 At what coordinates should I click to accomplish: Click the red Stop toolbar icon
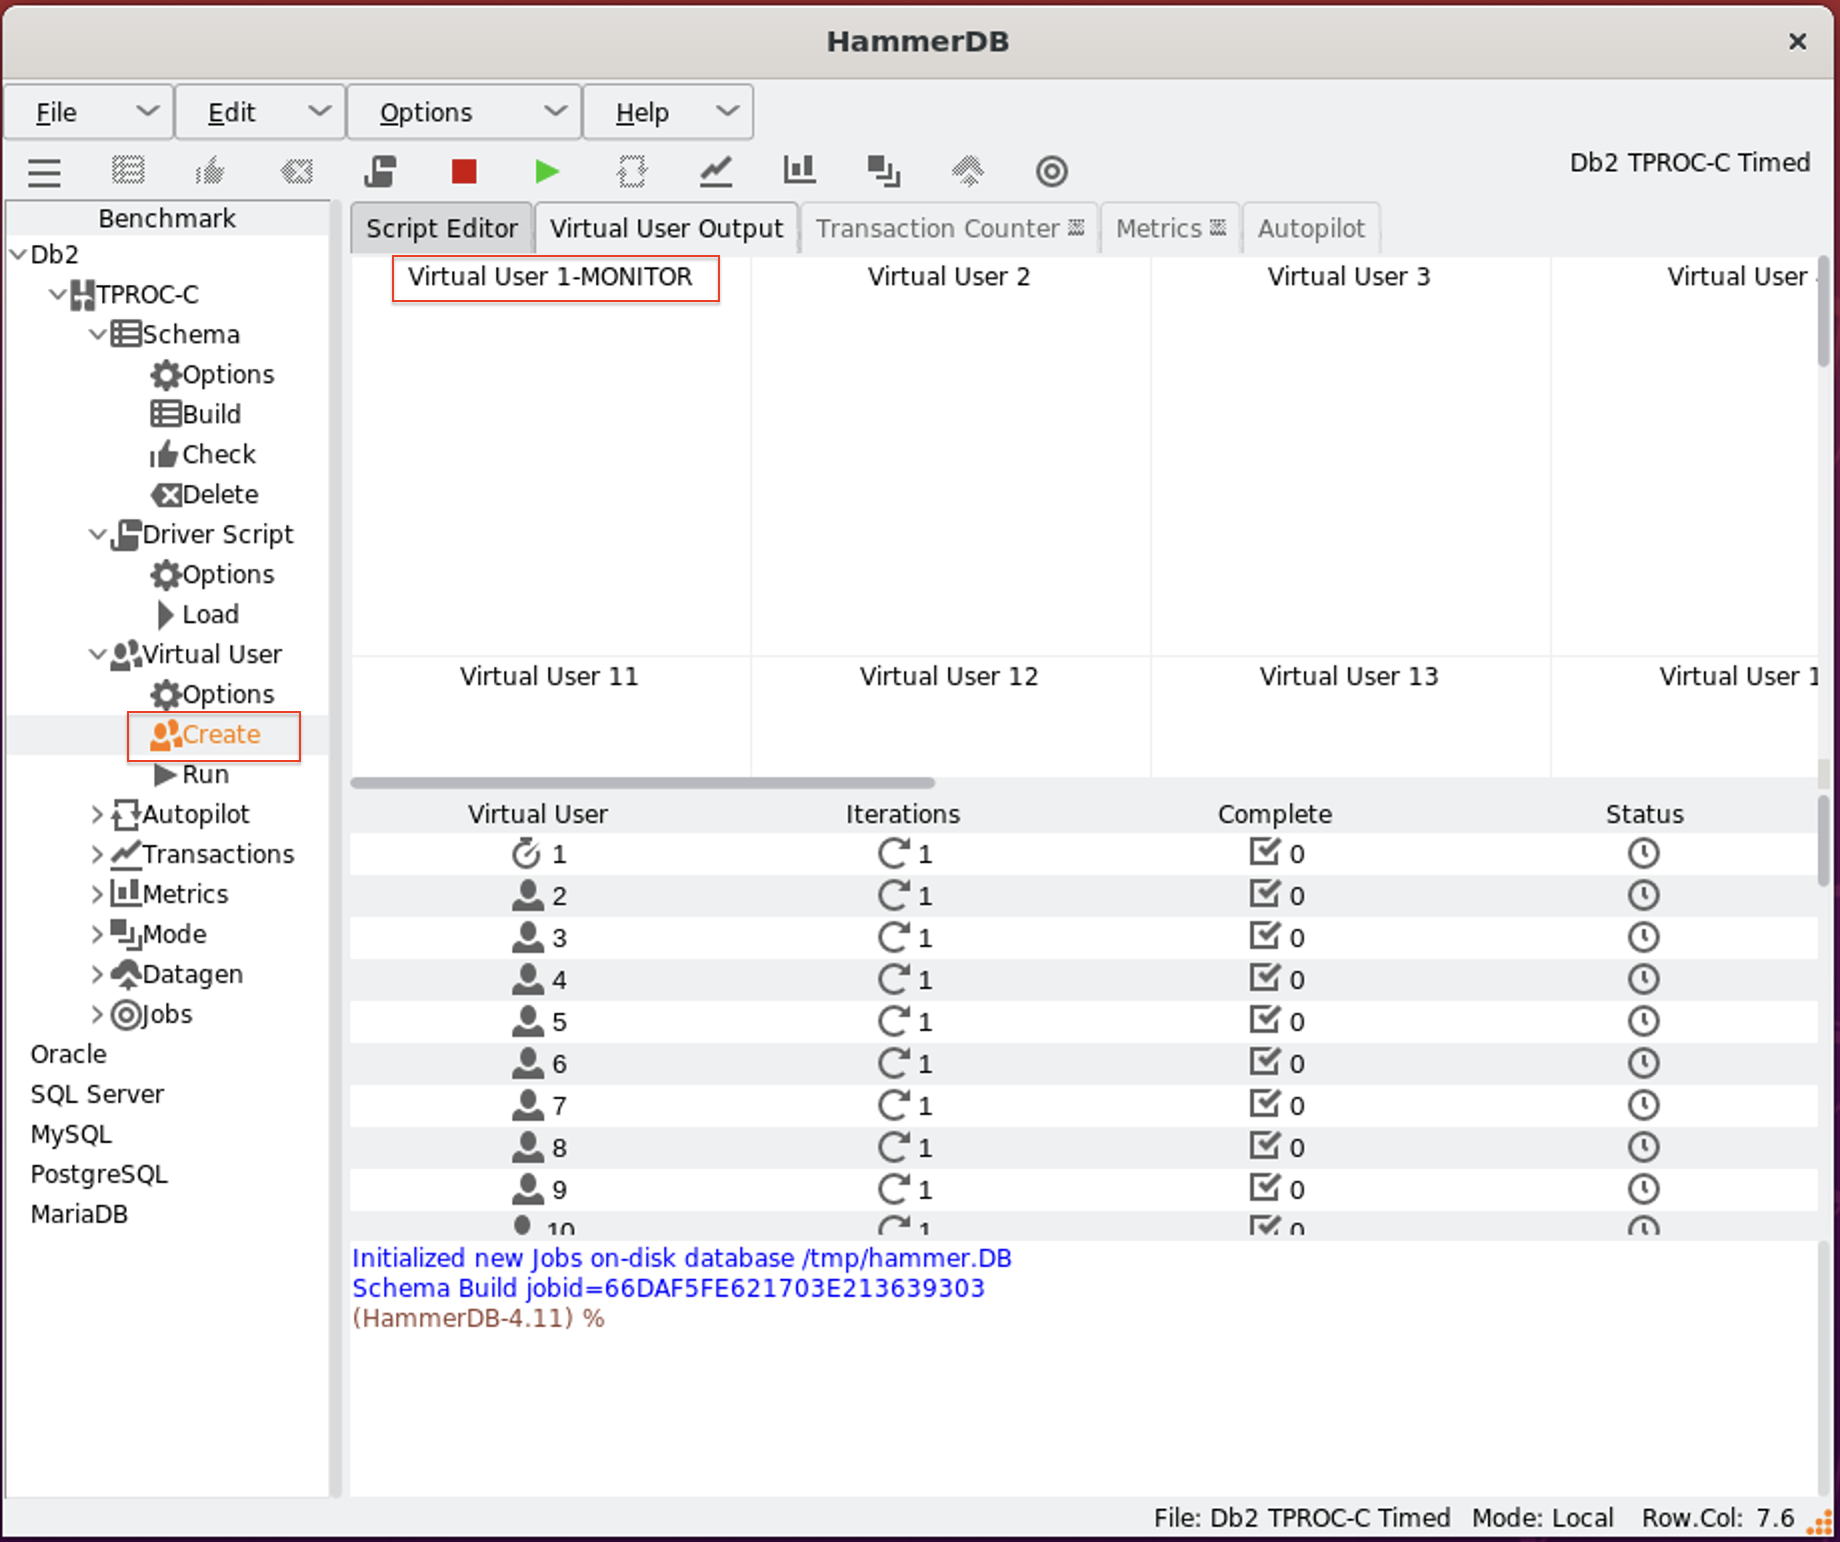[463, 172]
